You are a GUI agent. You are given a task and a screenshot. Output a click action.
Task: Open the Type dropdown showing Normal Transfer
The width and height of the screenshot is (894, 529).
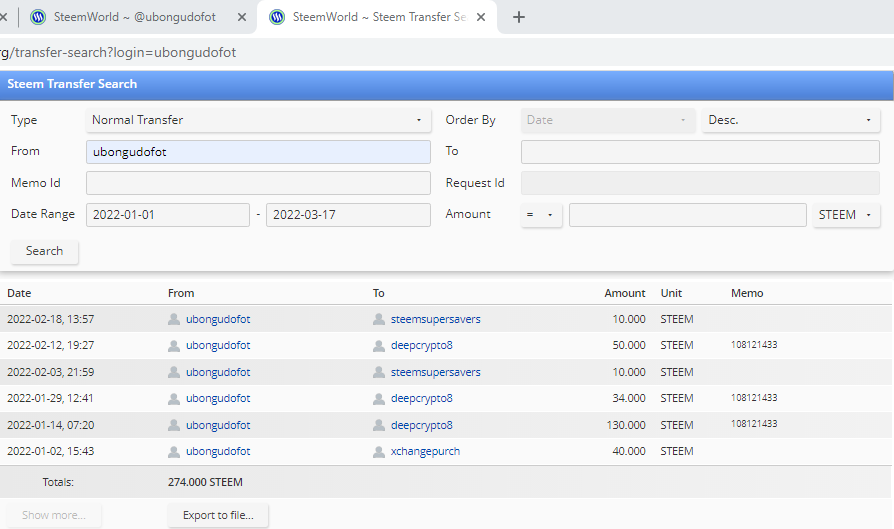coord(258,120)
